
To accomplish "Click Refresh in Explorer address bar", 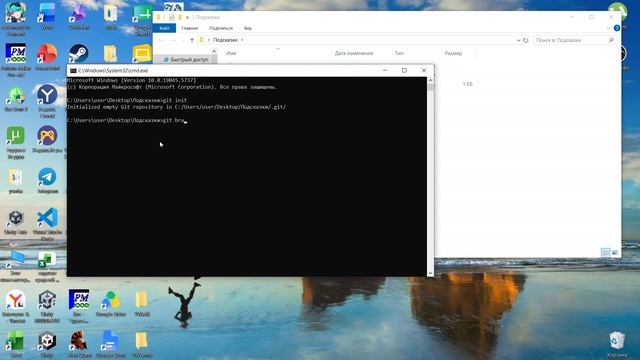I will (x=526, y=40).
